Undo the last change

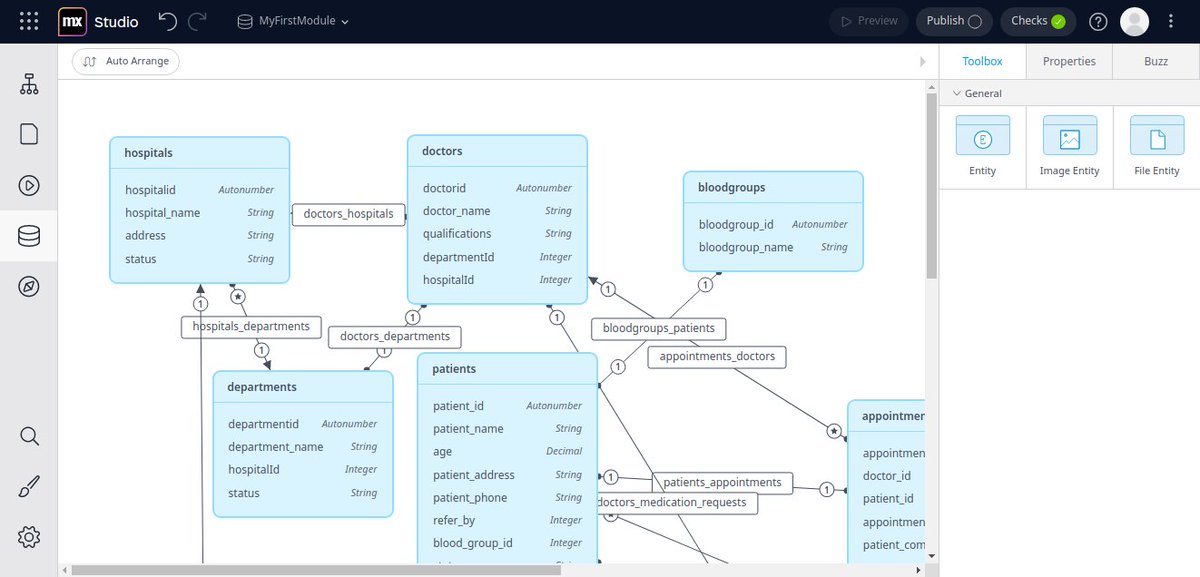(x=167, y=21)
